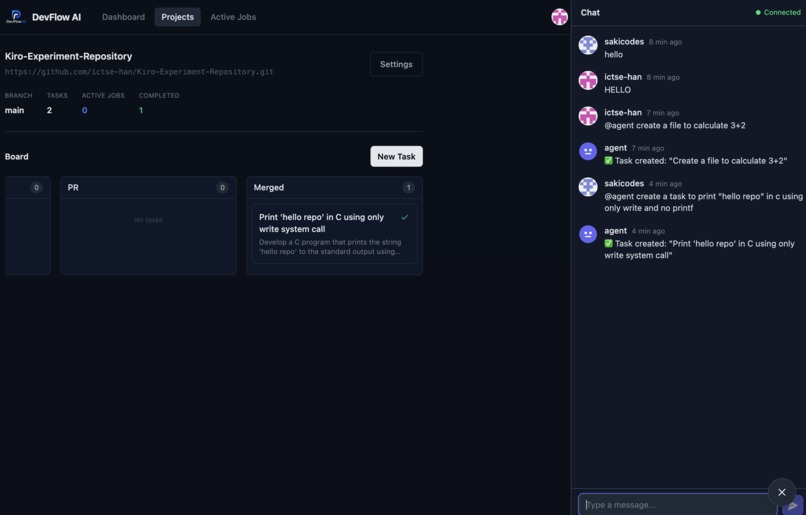
Task: Click the Board section heading
Action: (16, 156)
